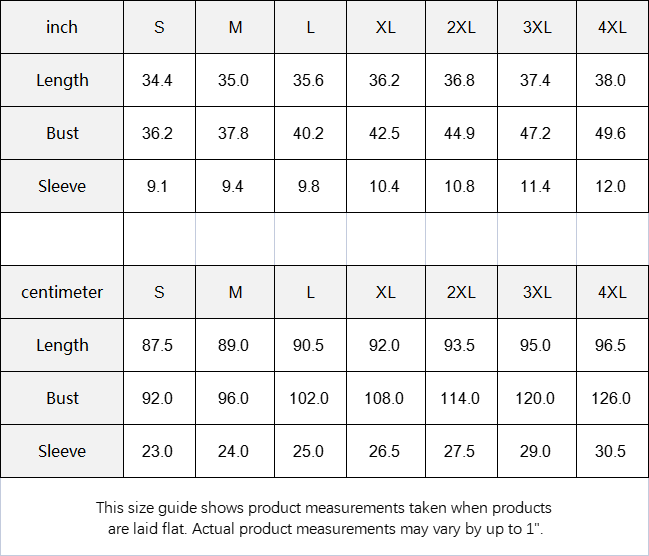649x556 pixels.
Task: Click the 37.4 length value for 3XL
Action: pos(535,80)
